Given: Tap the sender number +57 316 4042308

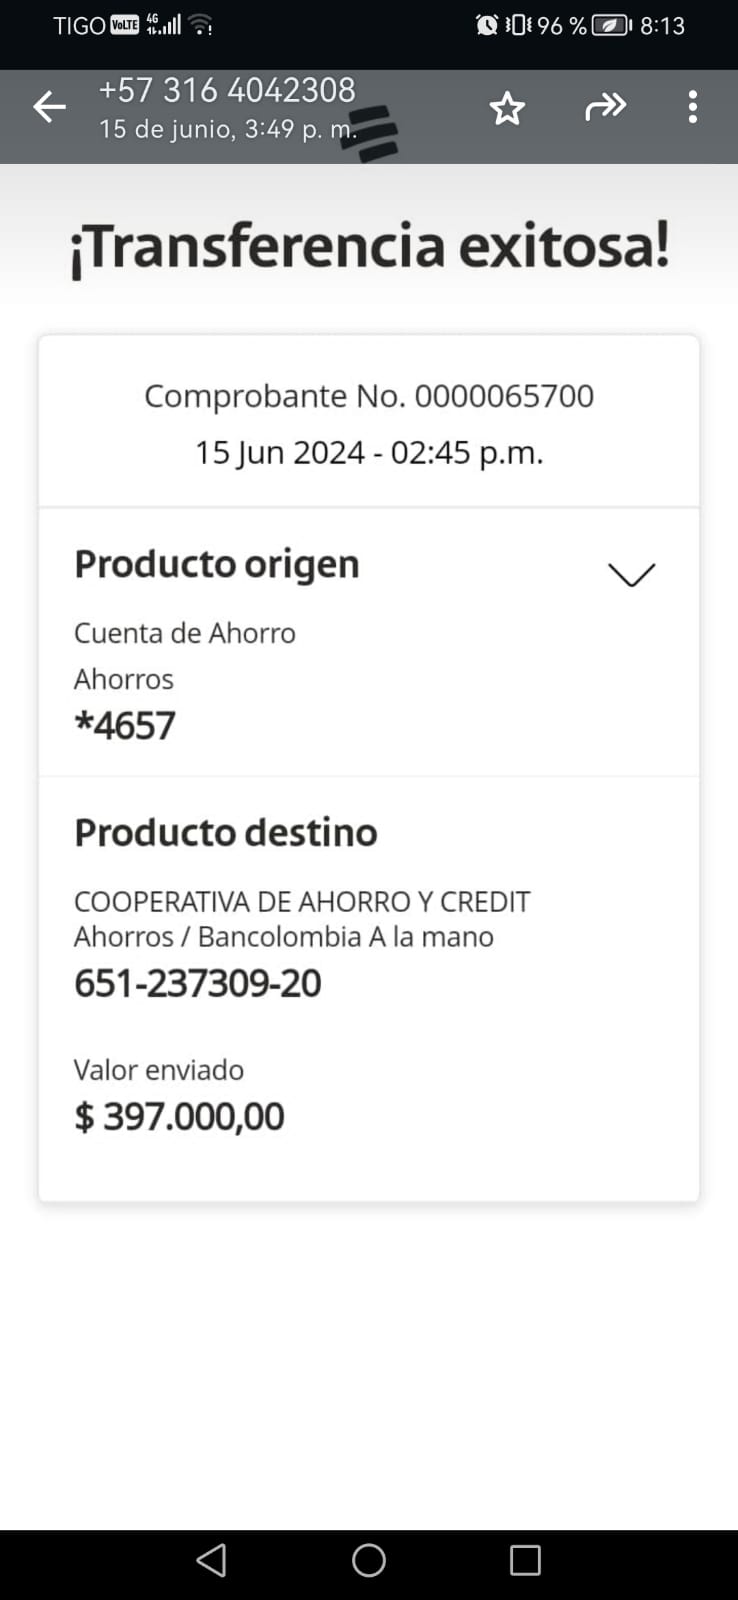Looking at the screenshot, I should point(227,90).
